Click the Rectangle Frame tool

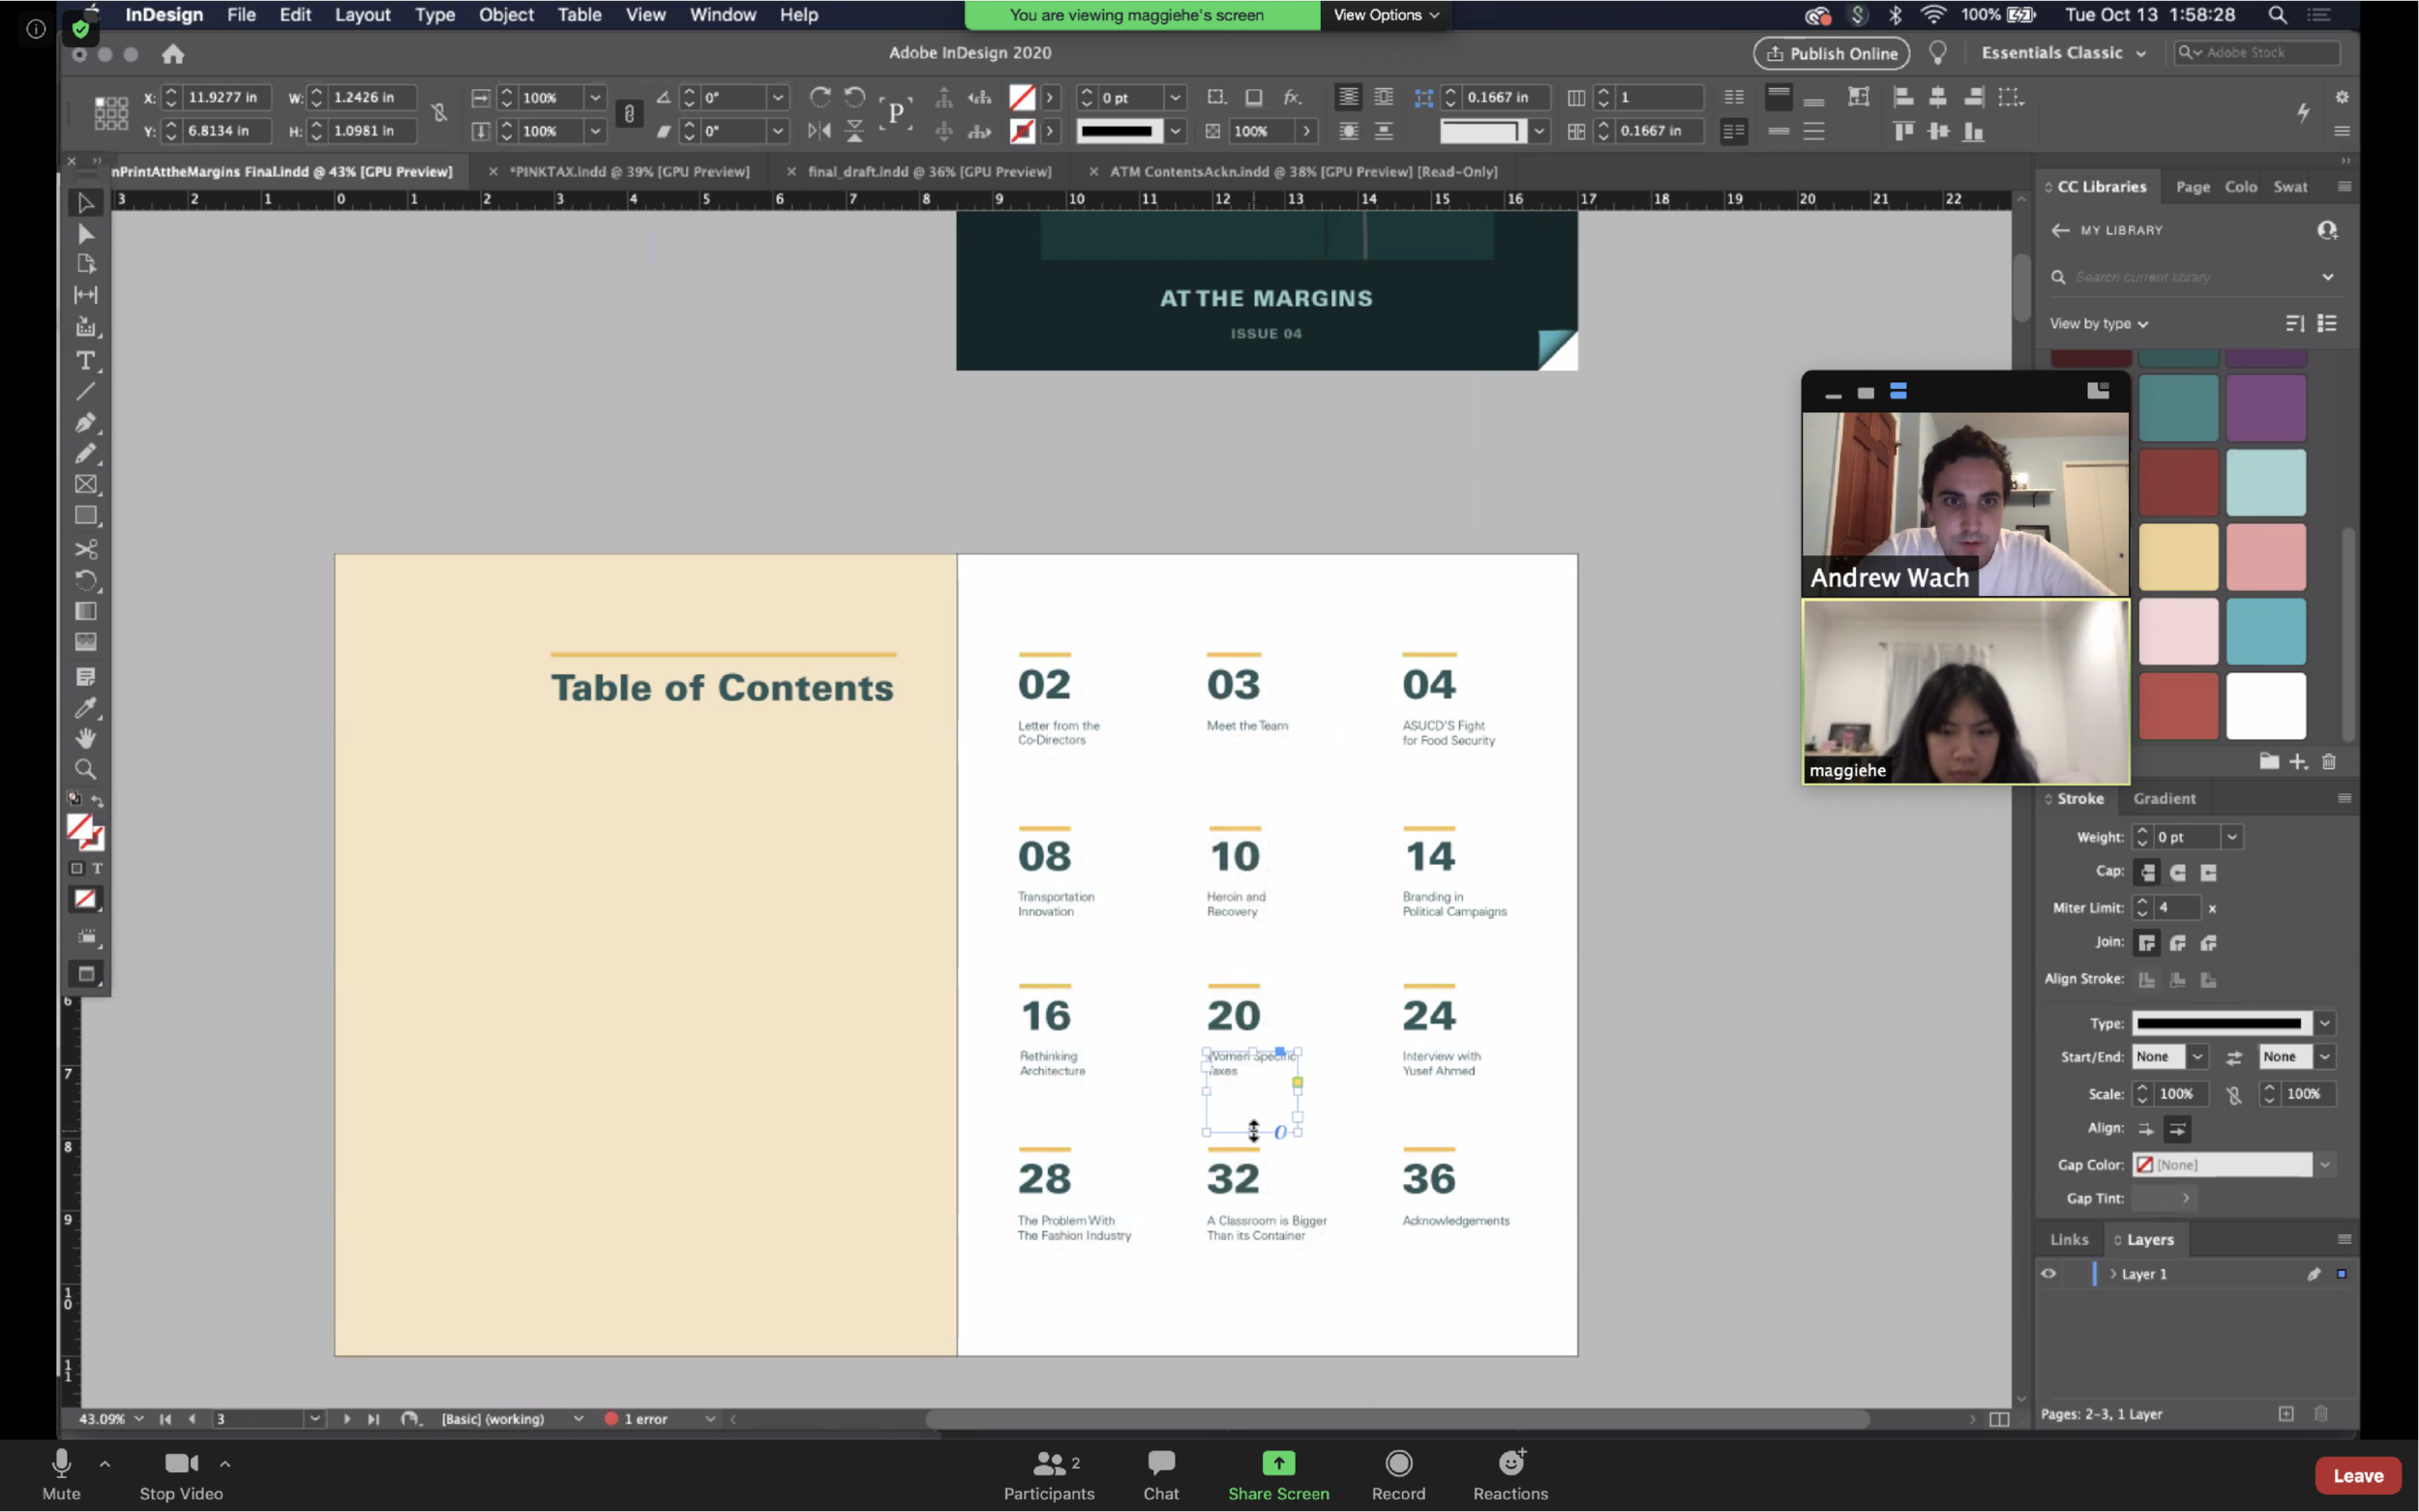click(86, 485)
